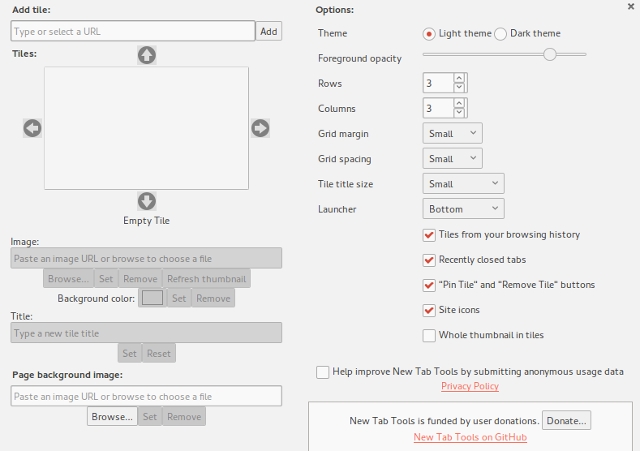Viewport: 640px width, 451px height.
Task: Toggle Recently closed tabs checkbox
Action: [x=429, y=260]
